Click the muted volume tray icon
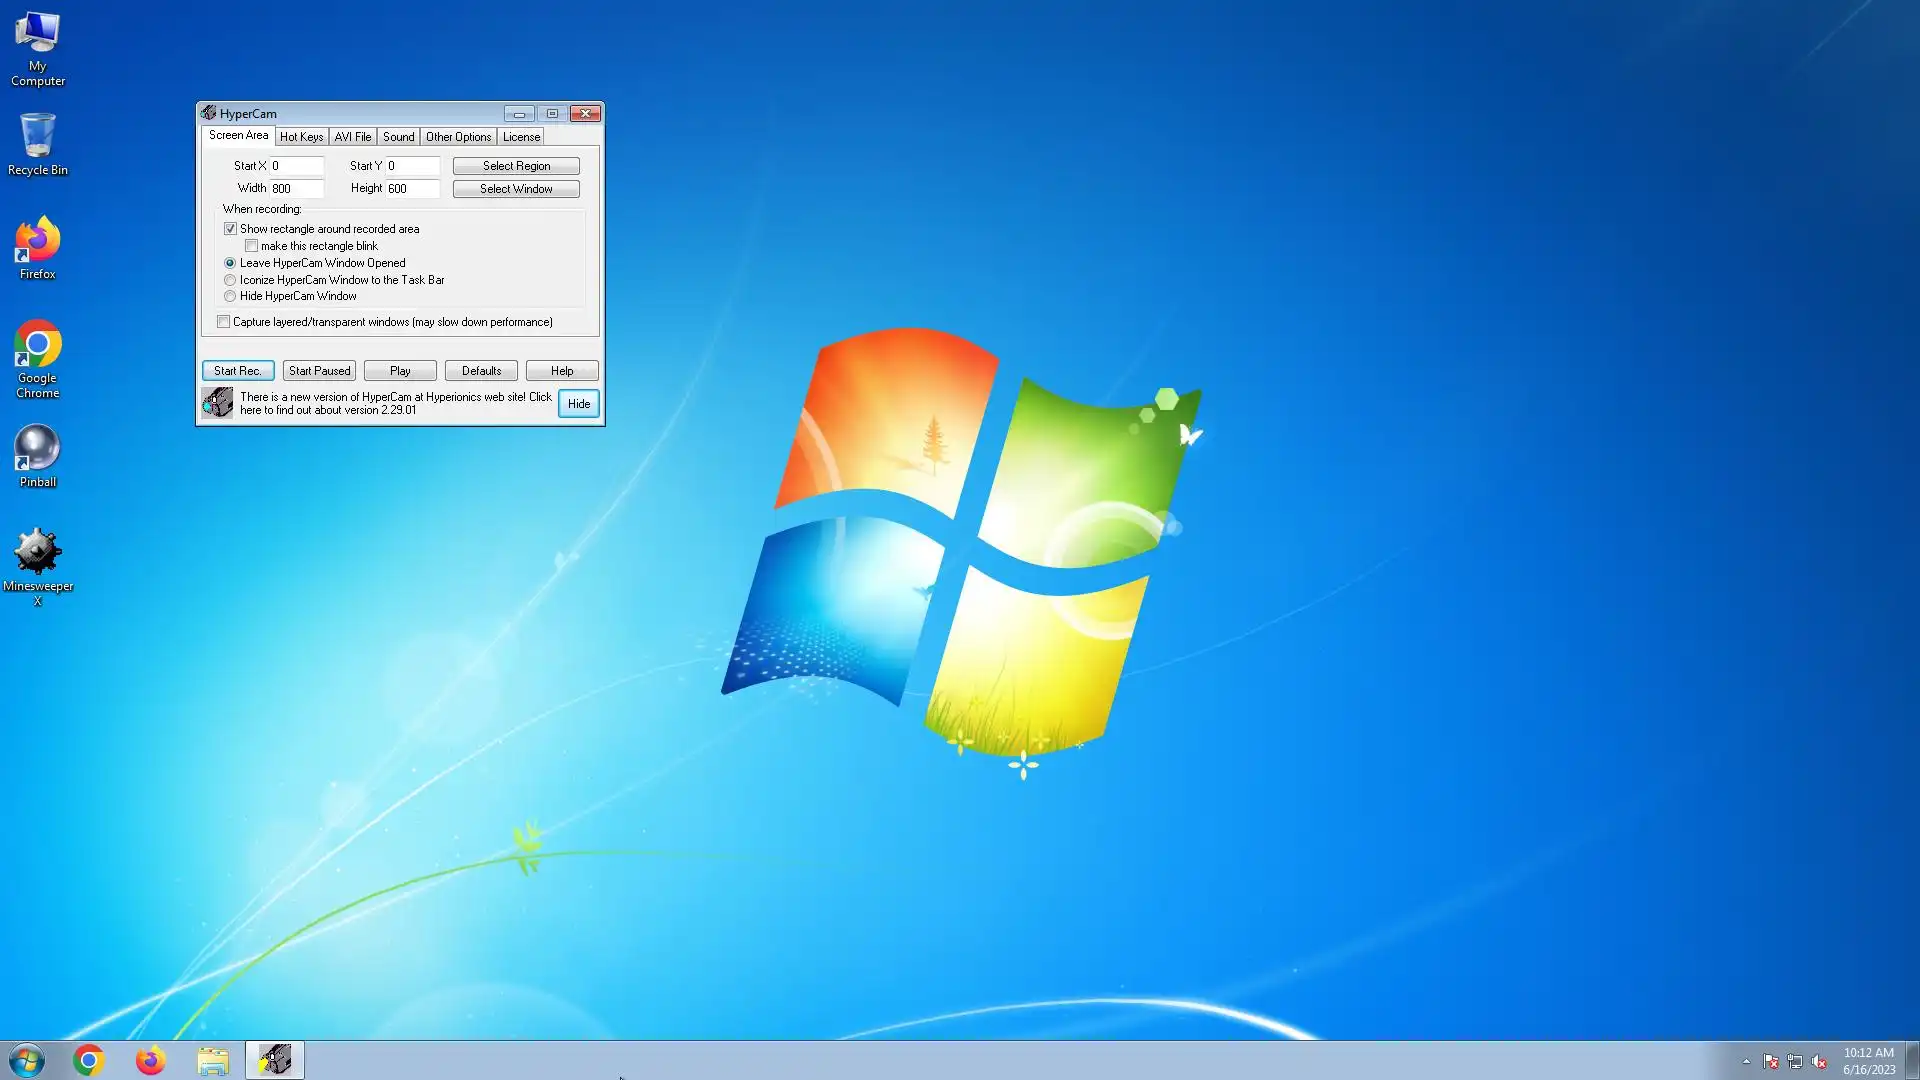Viewport: 1920px width, 1080px height. pyautogui.click(x=1819, y=1061)
